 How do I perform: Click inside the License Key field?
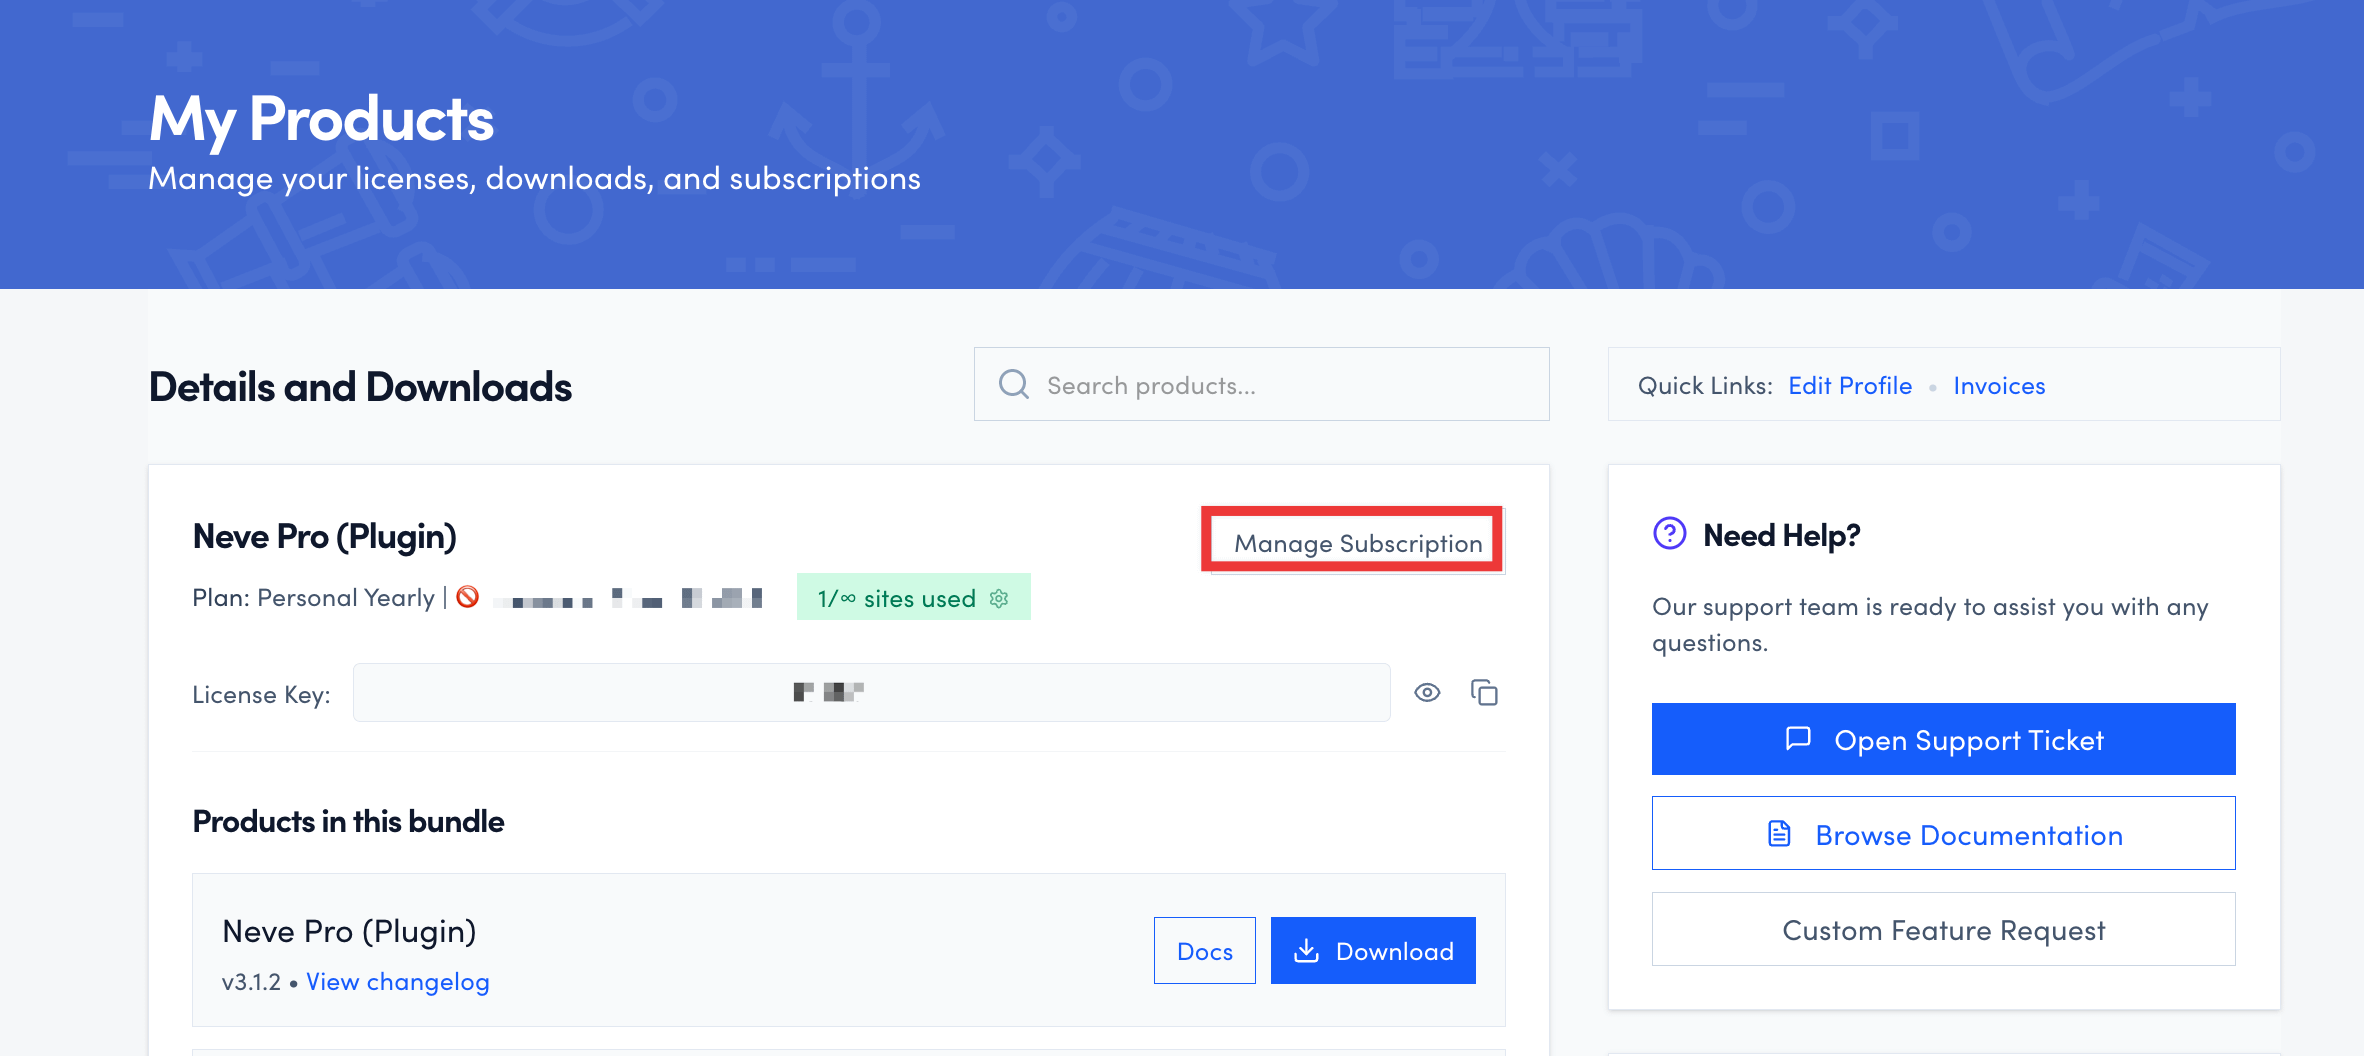pyautogui.click(x=870, y=692)
